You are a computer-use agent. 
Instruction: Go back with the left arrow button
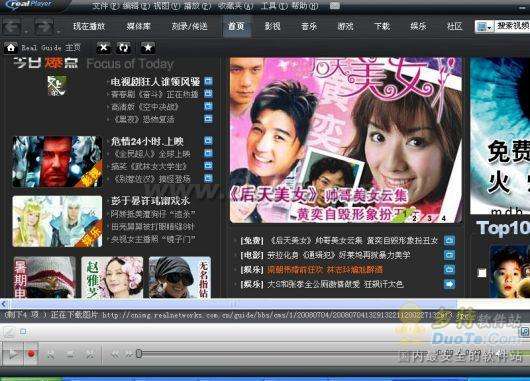tap(11, 27)
